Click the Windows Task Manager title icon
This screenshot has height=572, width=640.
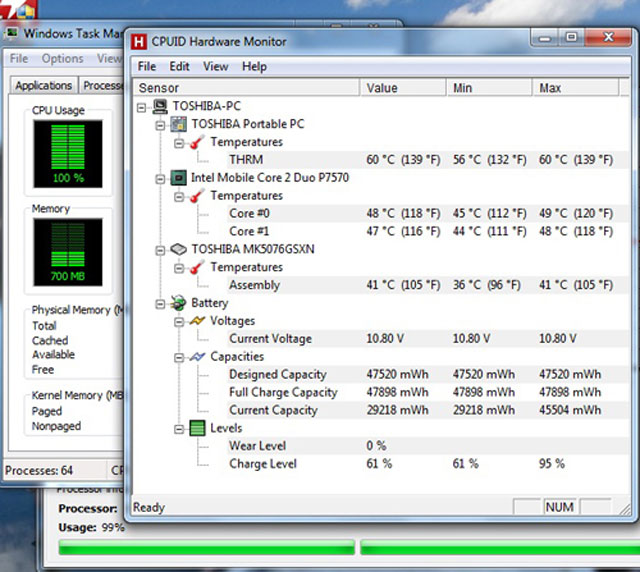(12, 33)
